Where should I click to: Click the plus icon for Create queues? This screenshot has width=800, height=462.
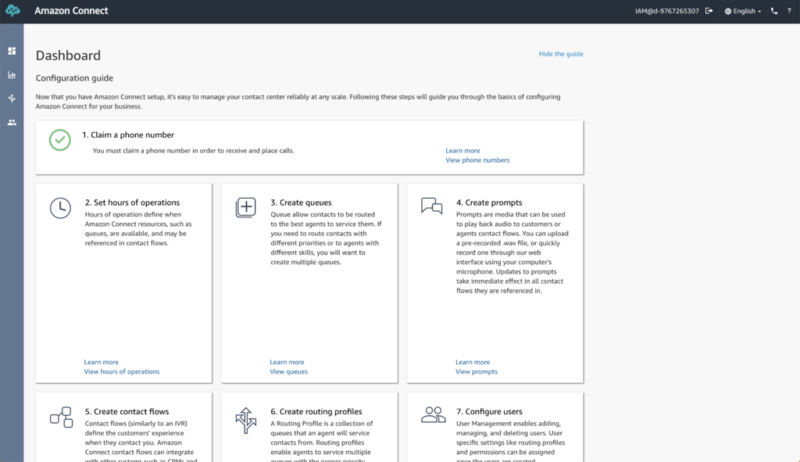tap(245, 208)
